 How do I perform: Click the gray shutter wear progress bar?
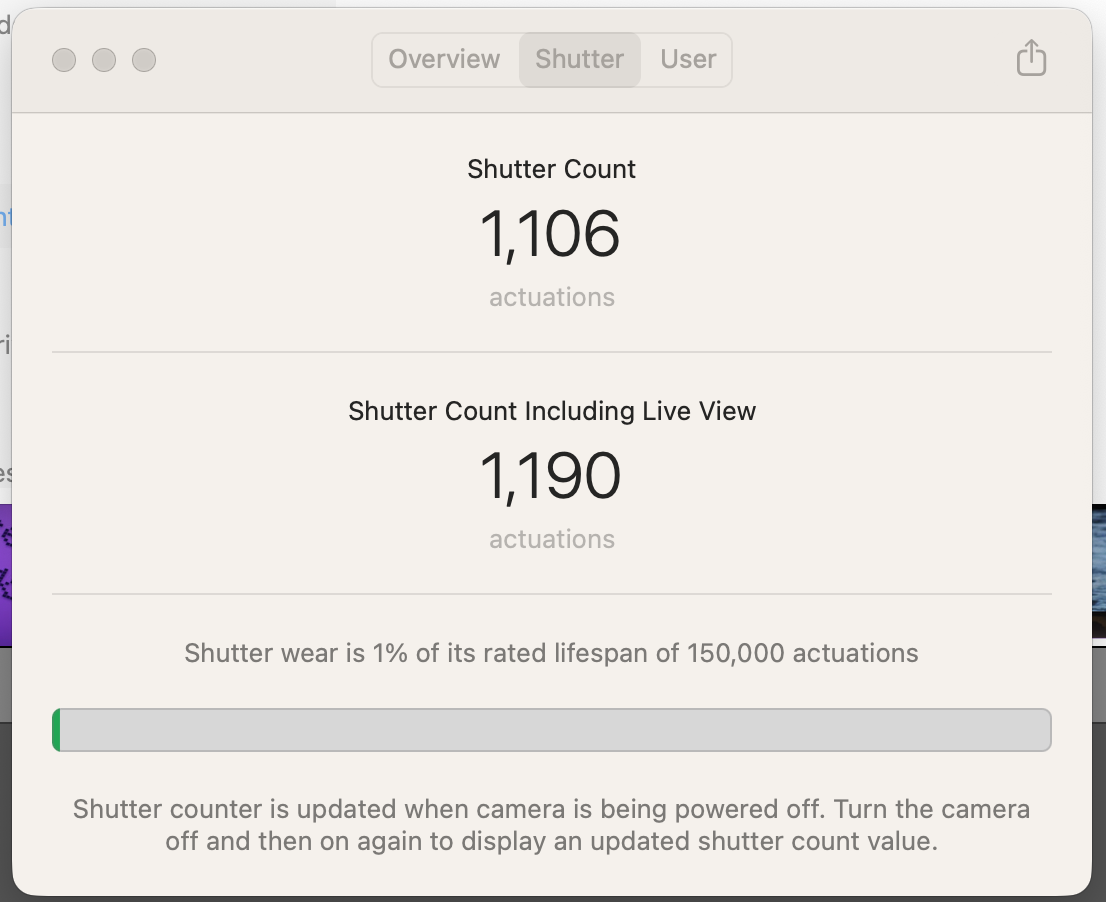[x=552, y=730]
